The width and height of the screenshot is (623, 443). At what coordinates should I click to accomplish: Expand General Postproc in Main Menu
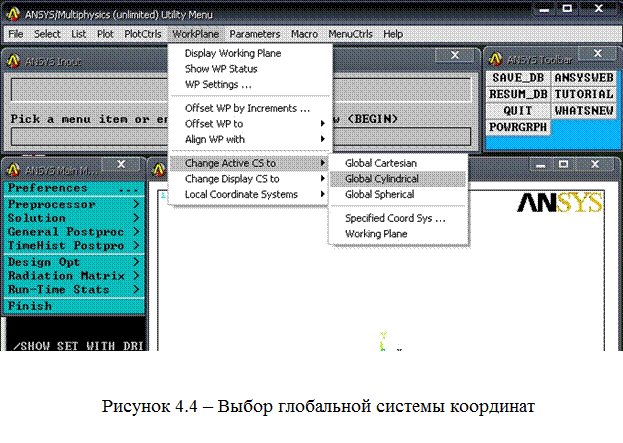(74, 232)
